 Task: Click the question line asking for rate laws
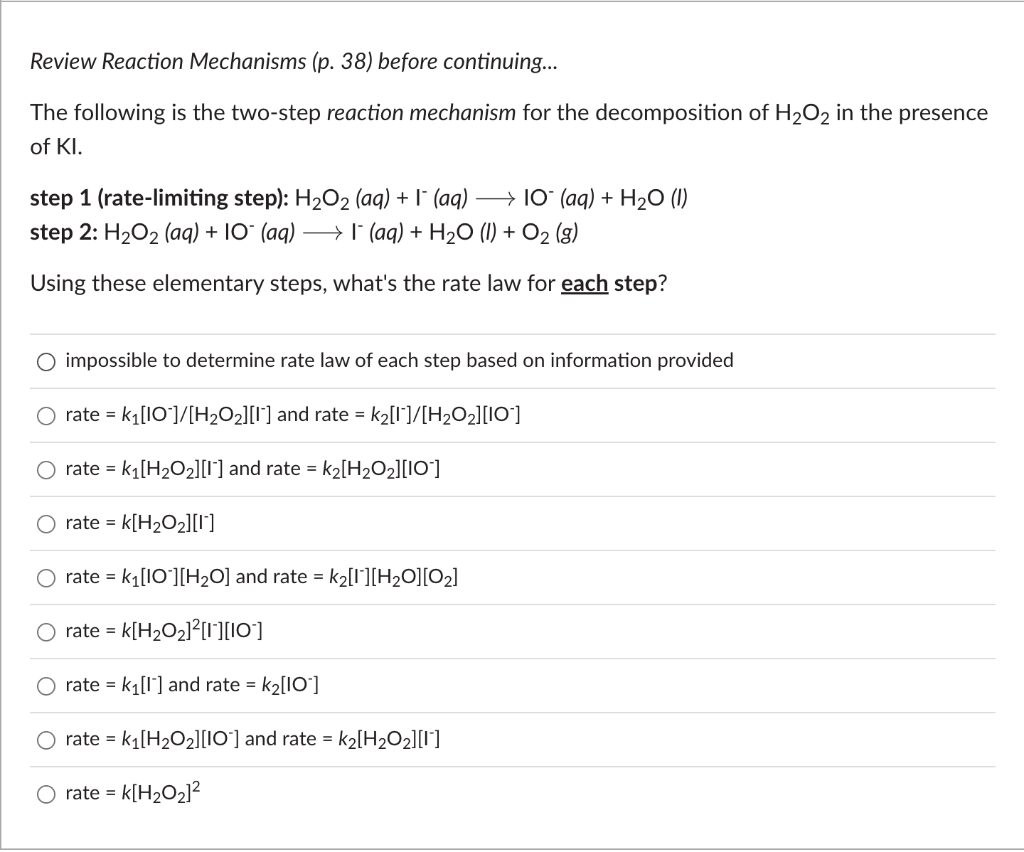click(348, 283)
